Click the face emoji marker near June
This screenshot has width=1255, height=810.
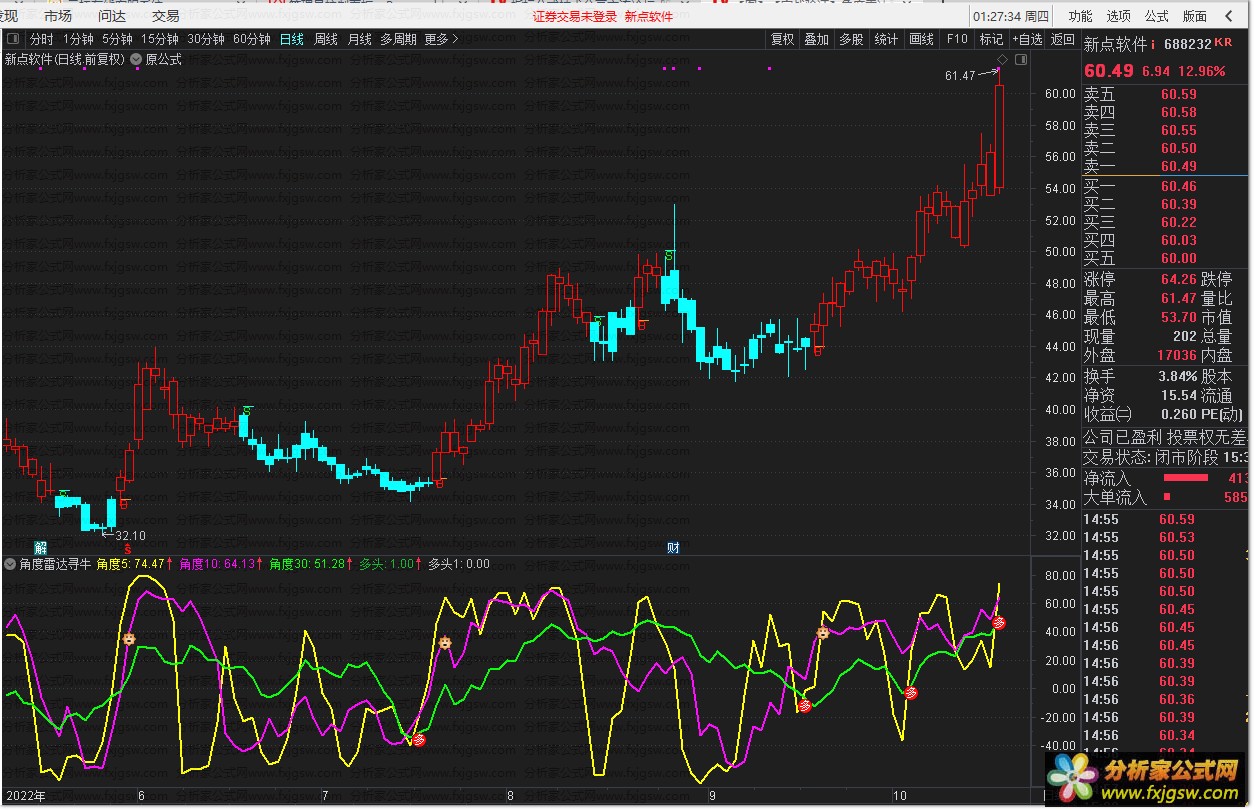pyautogui.click(x=129, y=638)
